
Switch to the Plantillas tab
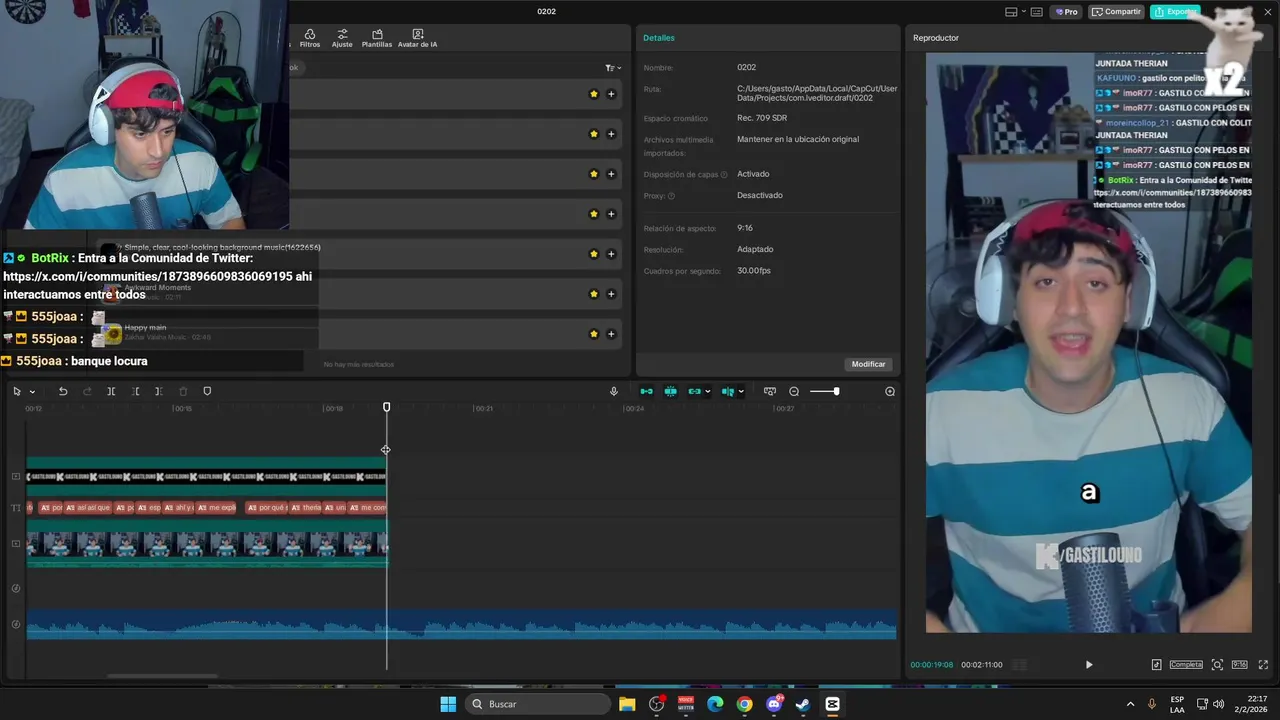377,38
